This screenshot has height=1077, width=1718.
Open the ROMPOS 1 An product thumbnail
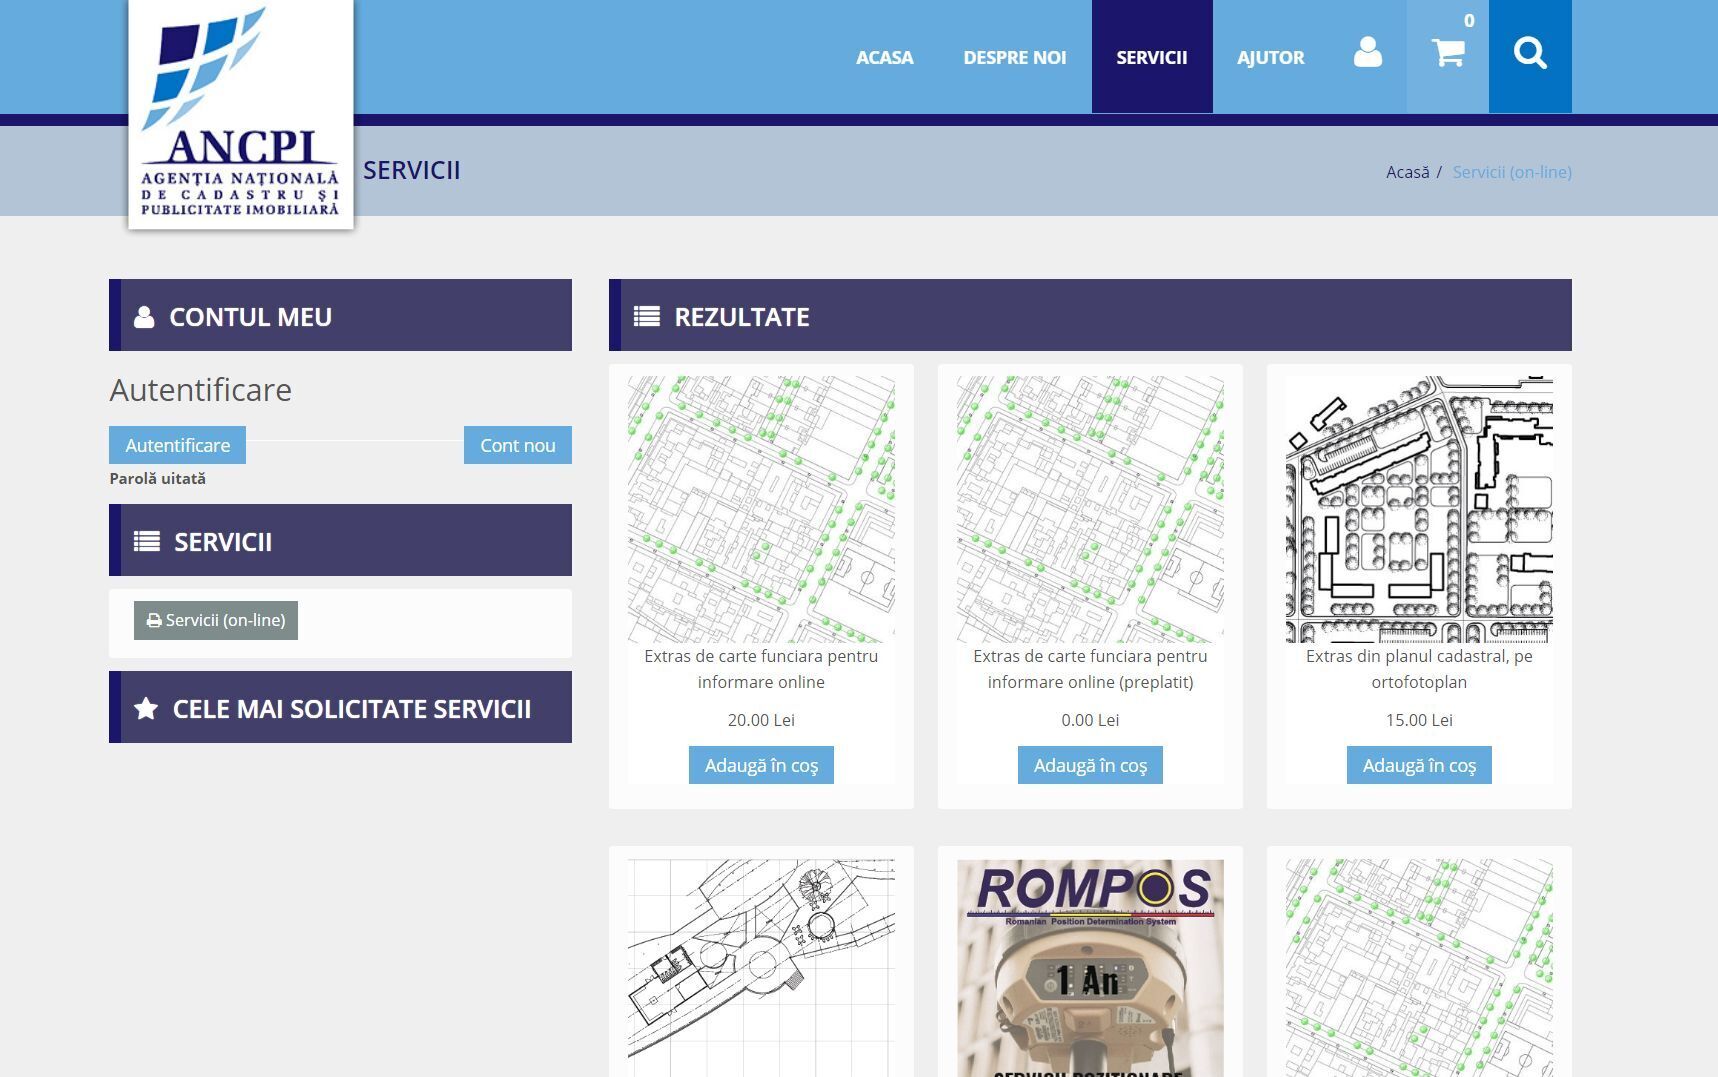(x=1090, y=967)
